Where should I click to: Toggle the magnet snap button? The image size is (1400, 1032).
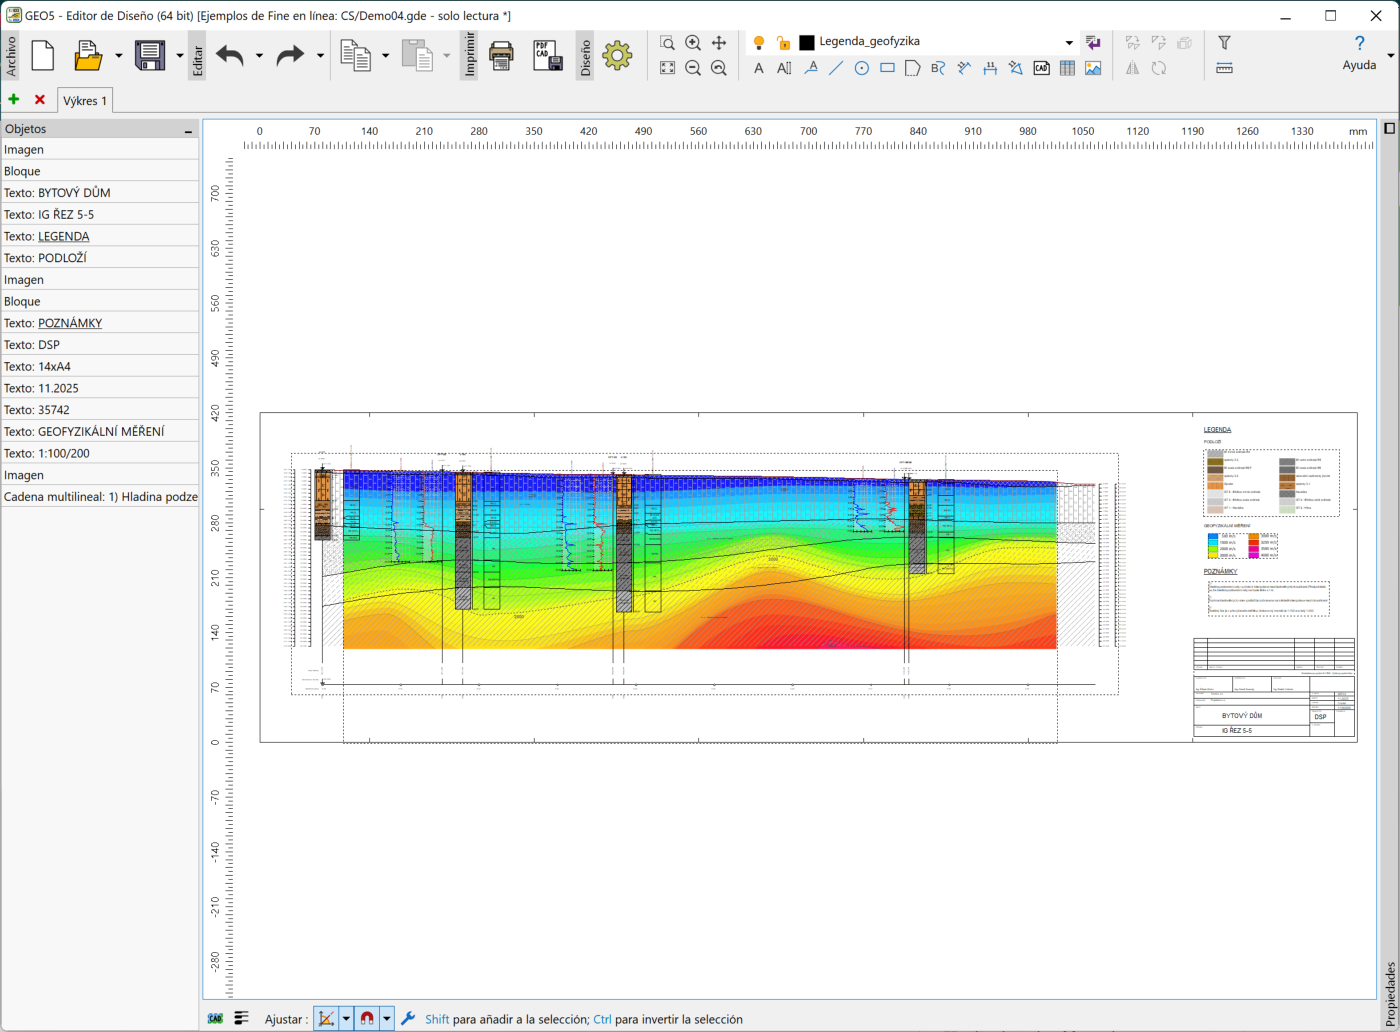[x=367, y=1019]
